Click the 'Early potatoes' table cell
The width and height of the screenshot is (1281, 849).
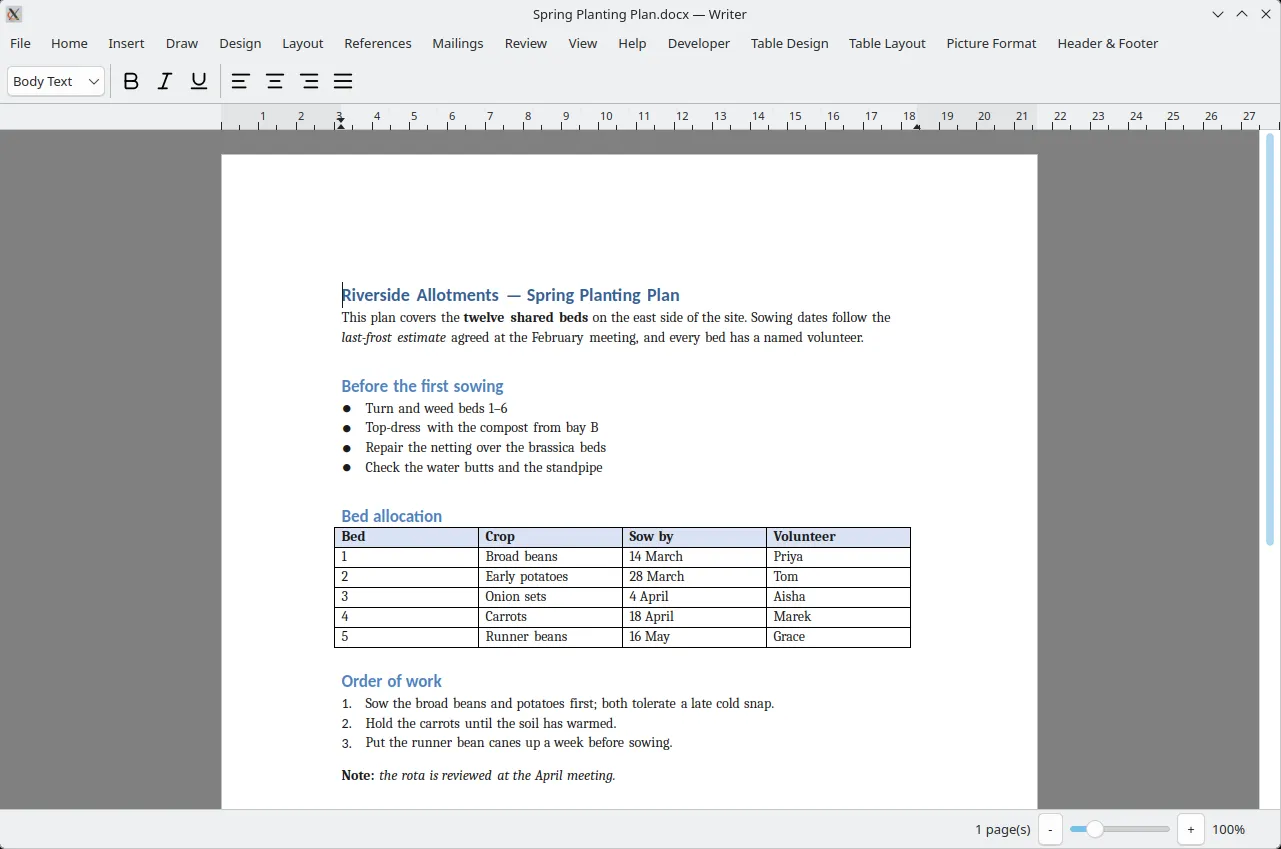point(550,577)
